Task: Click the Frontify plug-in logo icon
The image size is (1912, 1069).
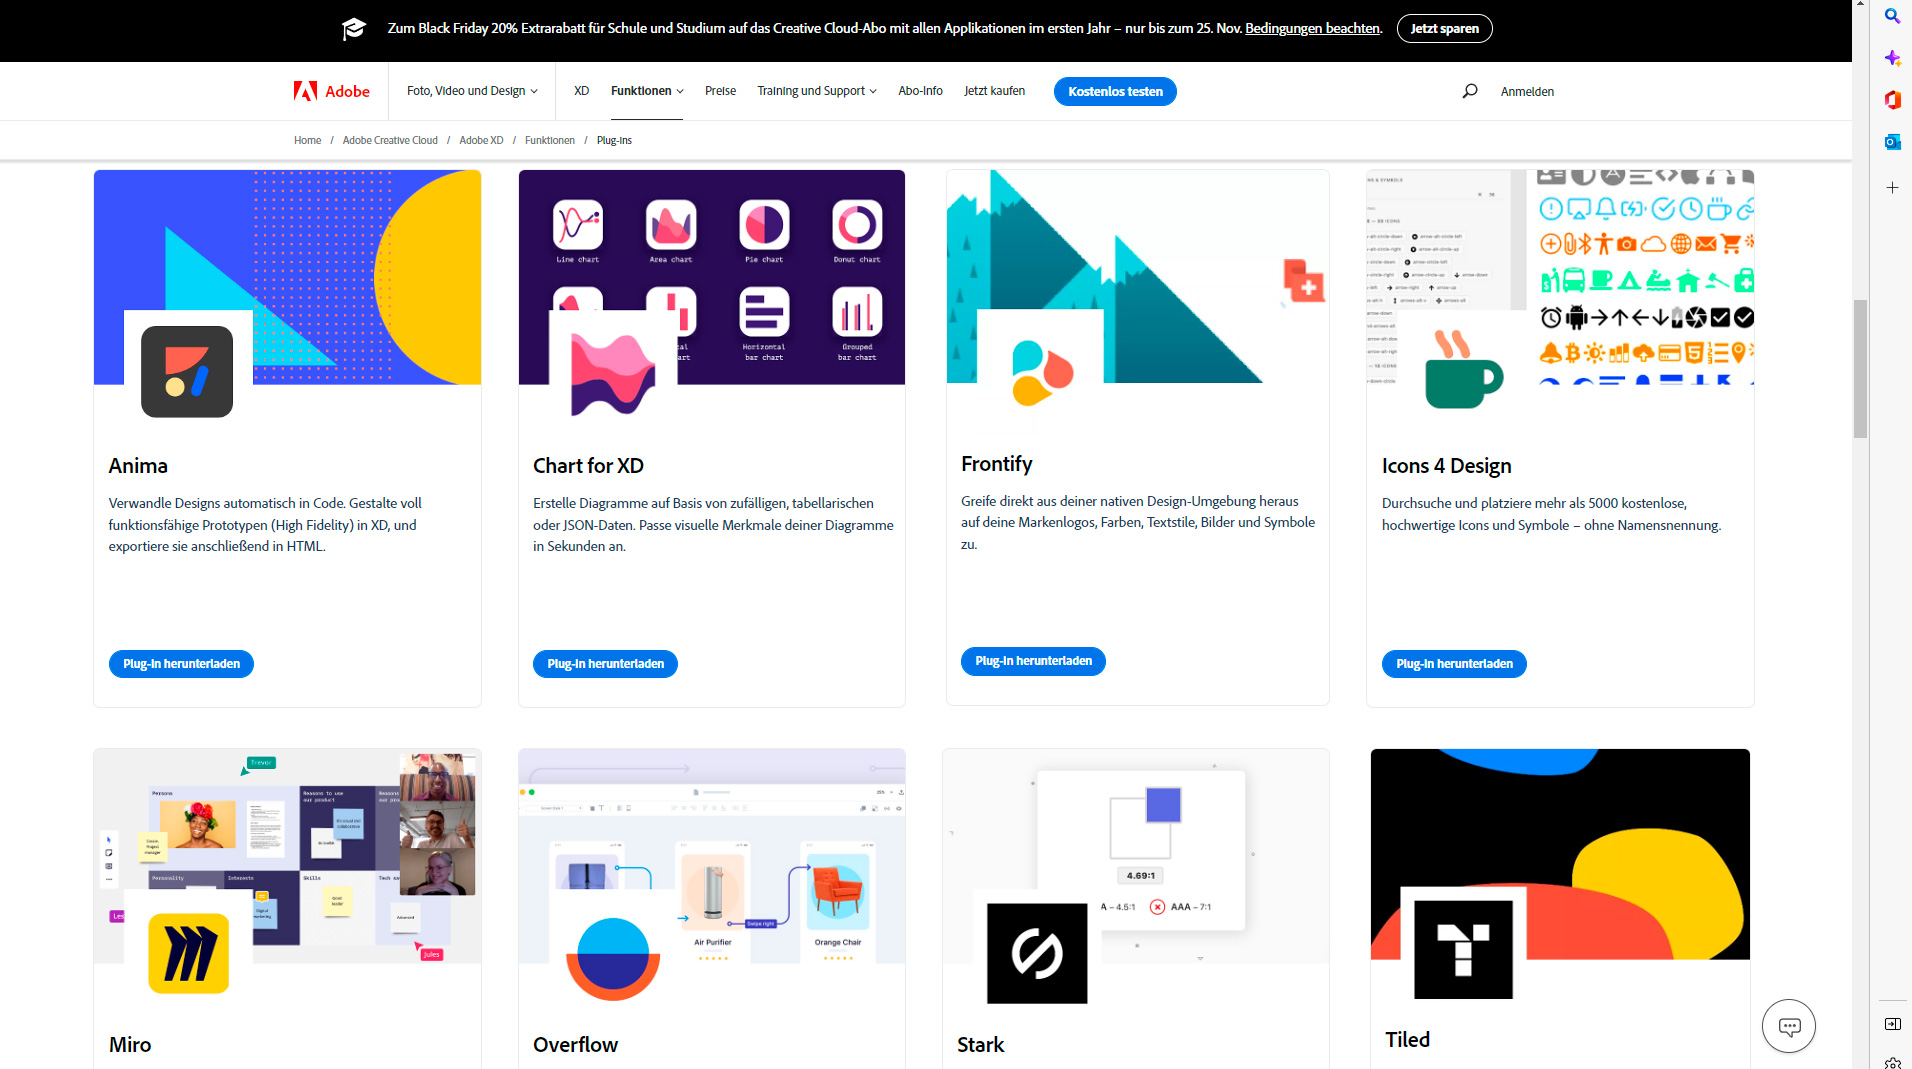Action: tap(1042, 372)
